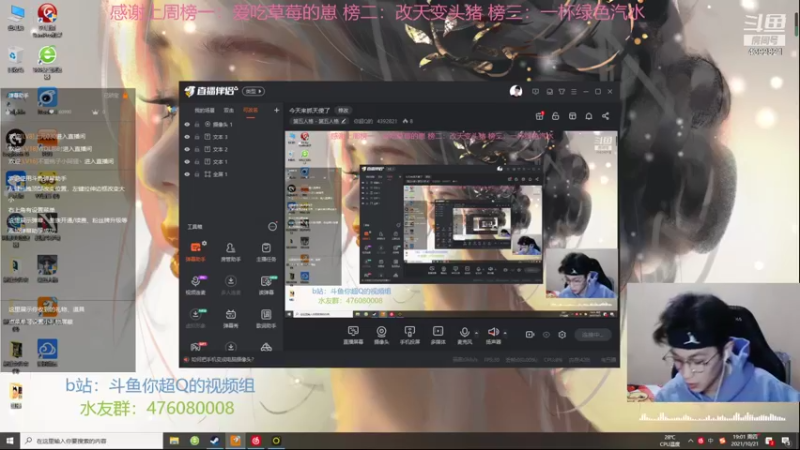The width and height of the screenshot is (800, 450).
Task: Hide the 文本 3 source layer
Action: tap(187, 137)
